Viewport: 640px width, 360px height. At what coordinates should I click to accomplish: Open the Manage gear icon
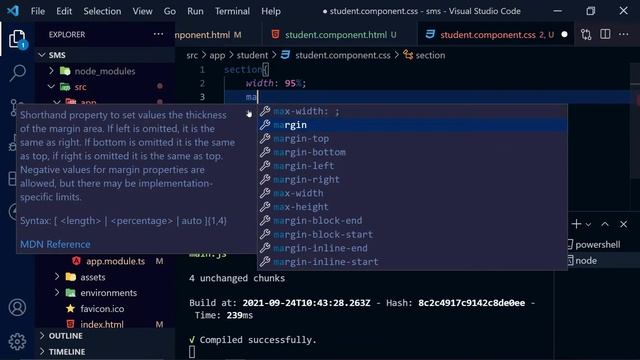tap(17, 341)
